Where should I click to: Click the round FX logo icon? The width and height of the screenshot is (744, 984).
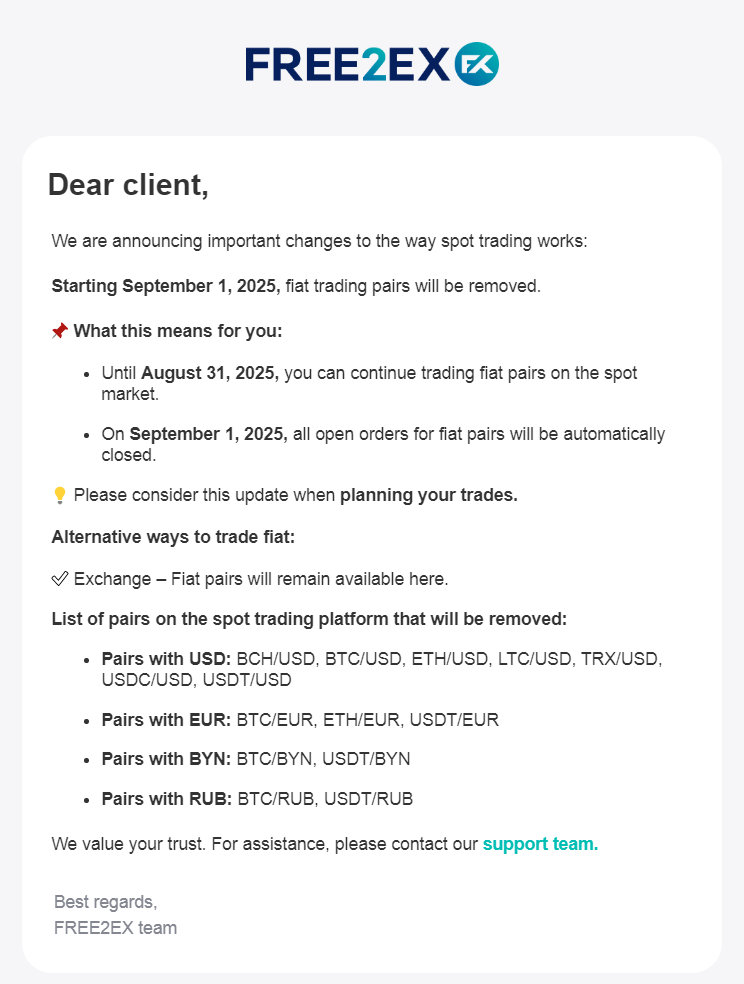click(477, 64)
